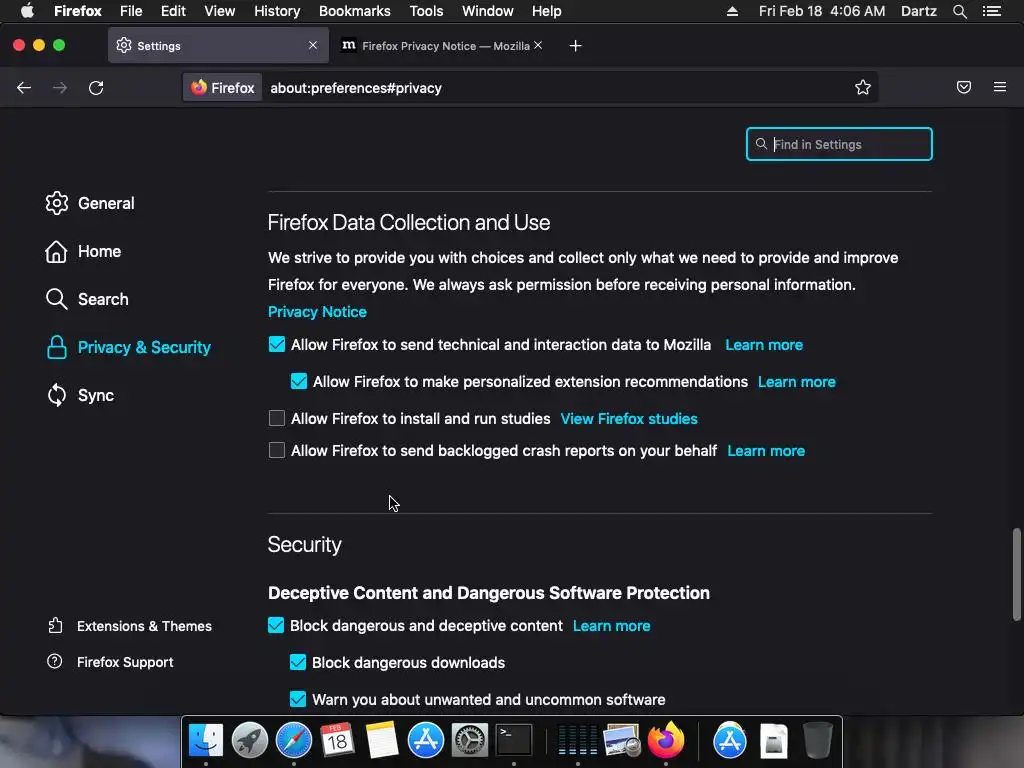Image resolution: width=1024 pixels, height=768 pixels.
Task: Click the Spotlight search icon in menu bar
Action: pyautogui.click(x=959, y=11)
